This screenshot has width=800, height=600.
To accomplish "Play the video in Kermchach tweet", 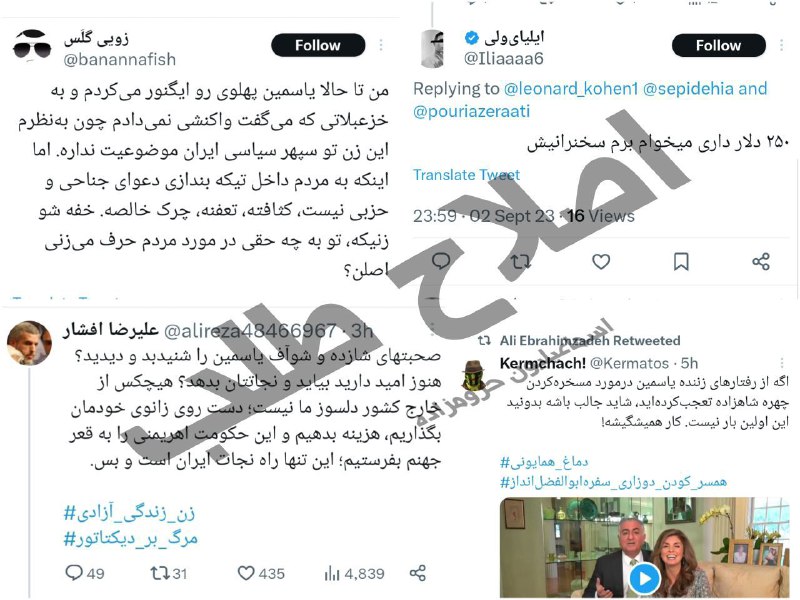I will (644, 579).
